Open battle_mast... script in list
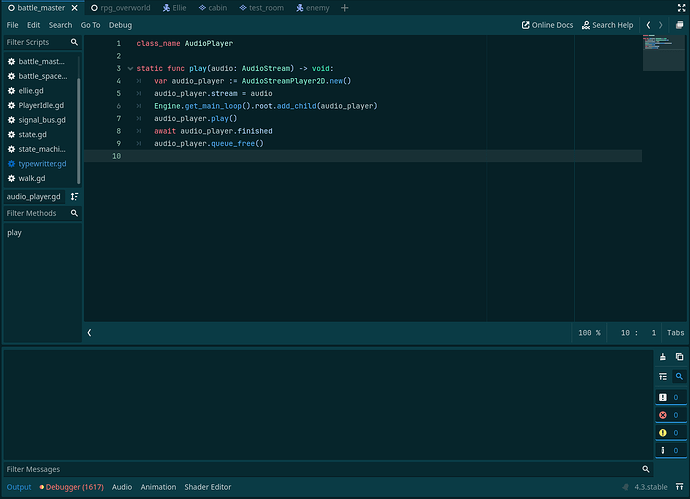Viewport: 690px width, 499px height. 41,62
